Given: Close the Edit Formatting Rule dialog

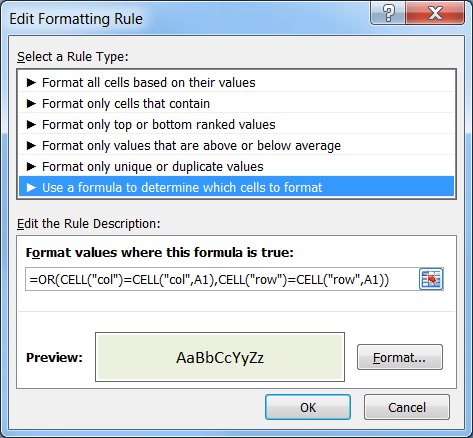Looking at the screenshot, I should click(435, 13).
